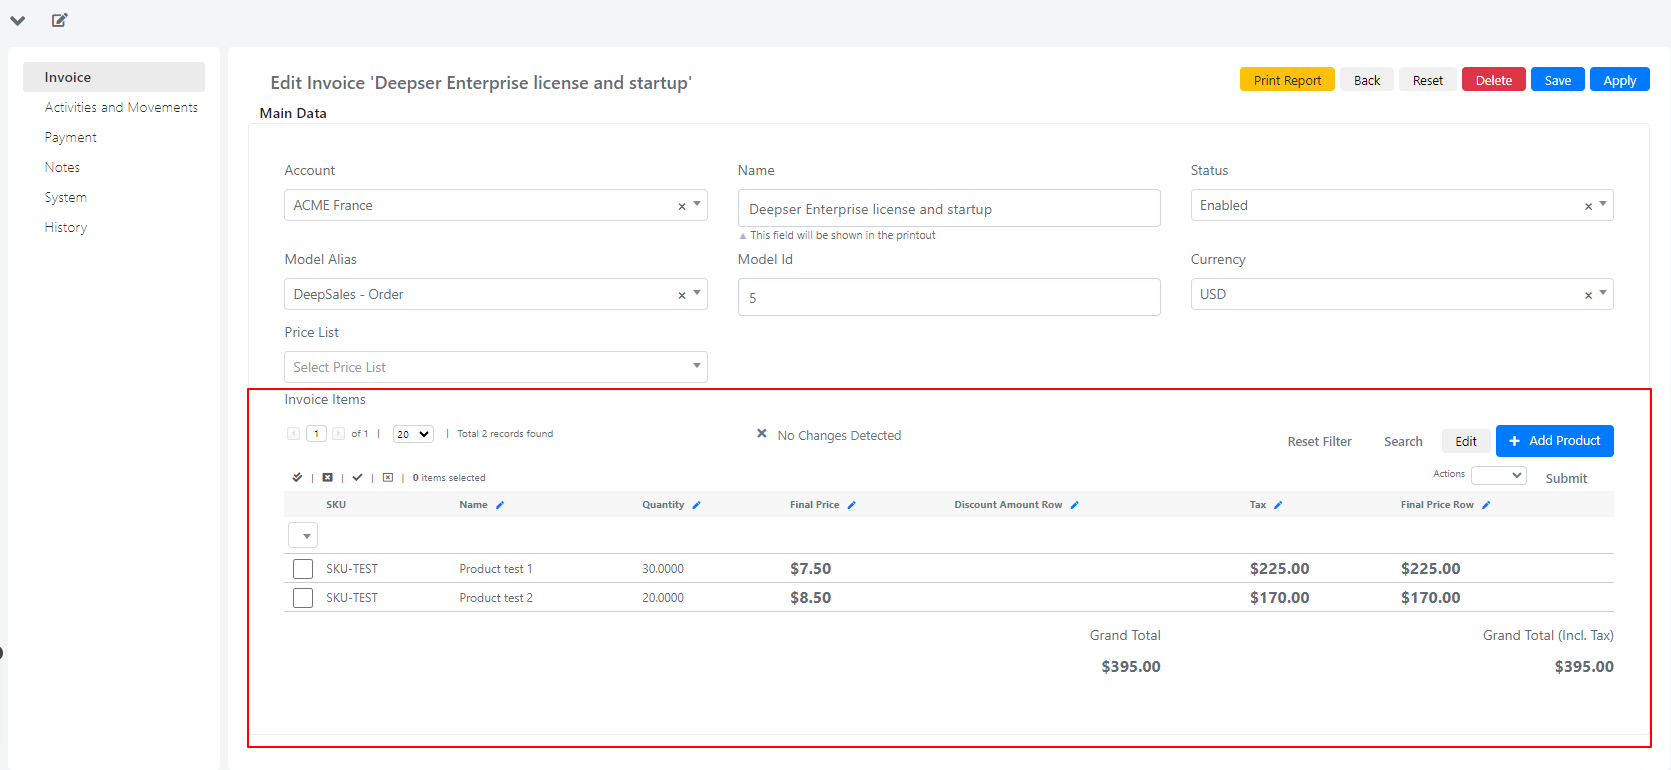Image resolution: width=1671 pixels, height=770 pixels.
Task: Click the Product test 1 name cell
Action: (x=496, y=569)
